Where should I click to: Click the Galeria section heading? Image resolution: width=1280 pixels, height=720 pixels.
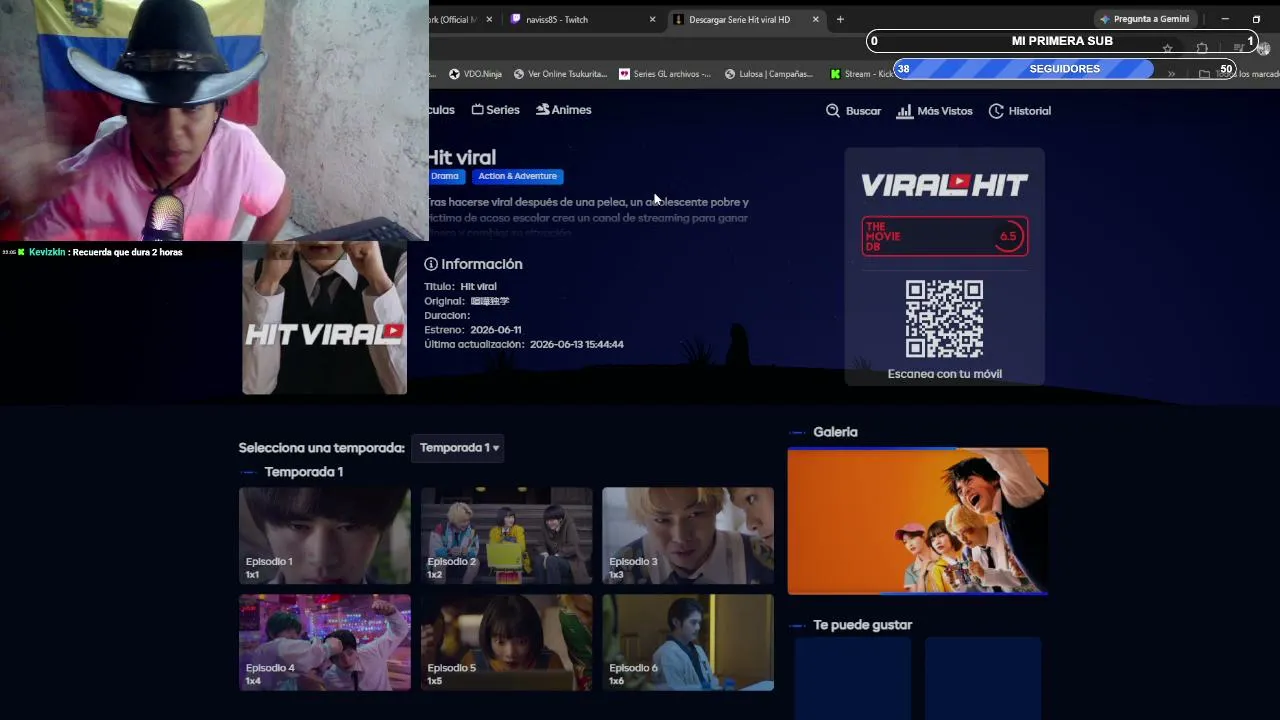pos(836,432)
